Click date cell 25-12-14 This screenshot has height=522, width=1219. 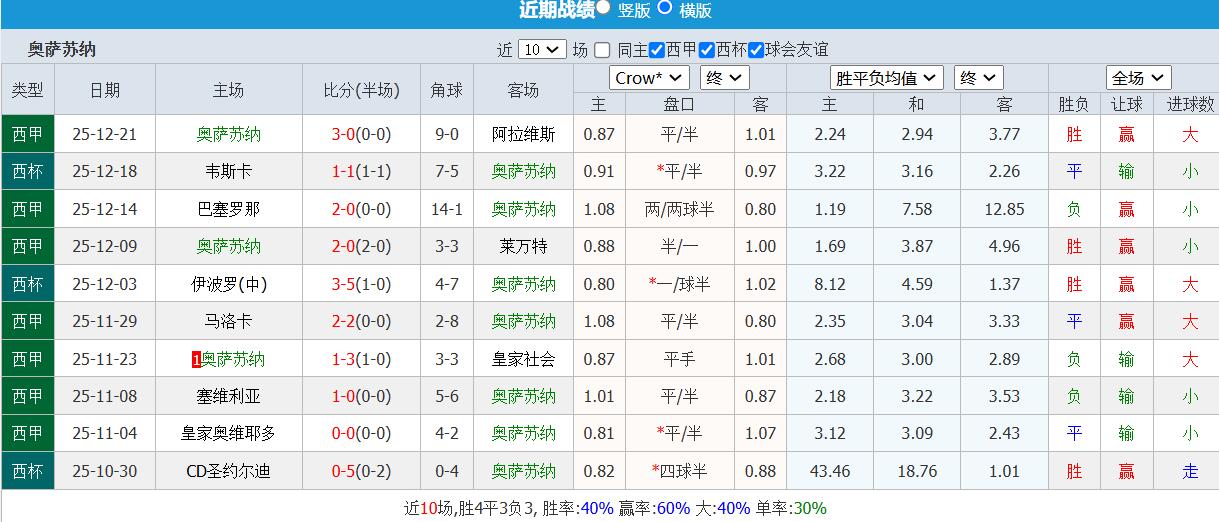click(104, 209)
